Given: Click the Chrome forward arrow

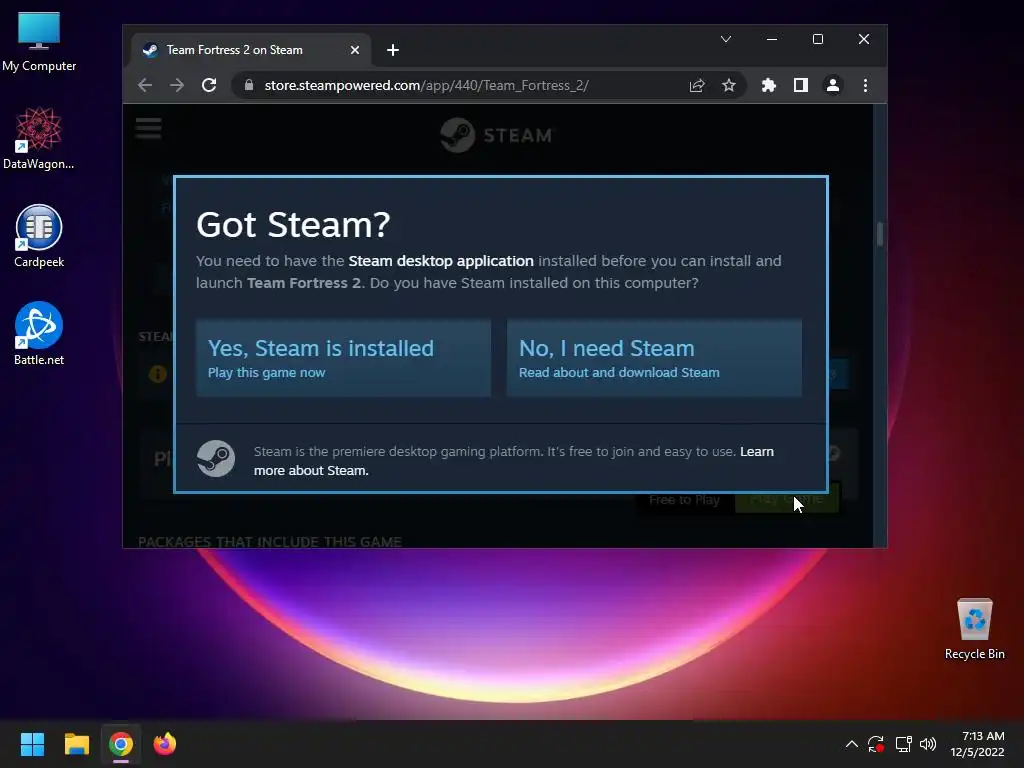Looking at the screenshot, I should coord(177,85).
